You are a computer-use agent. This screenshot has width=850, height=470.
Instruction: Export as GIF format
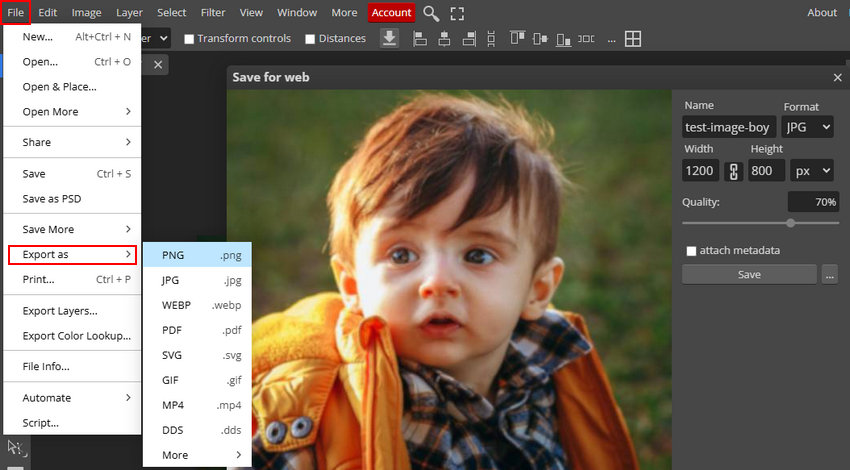(197, 380)
